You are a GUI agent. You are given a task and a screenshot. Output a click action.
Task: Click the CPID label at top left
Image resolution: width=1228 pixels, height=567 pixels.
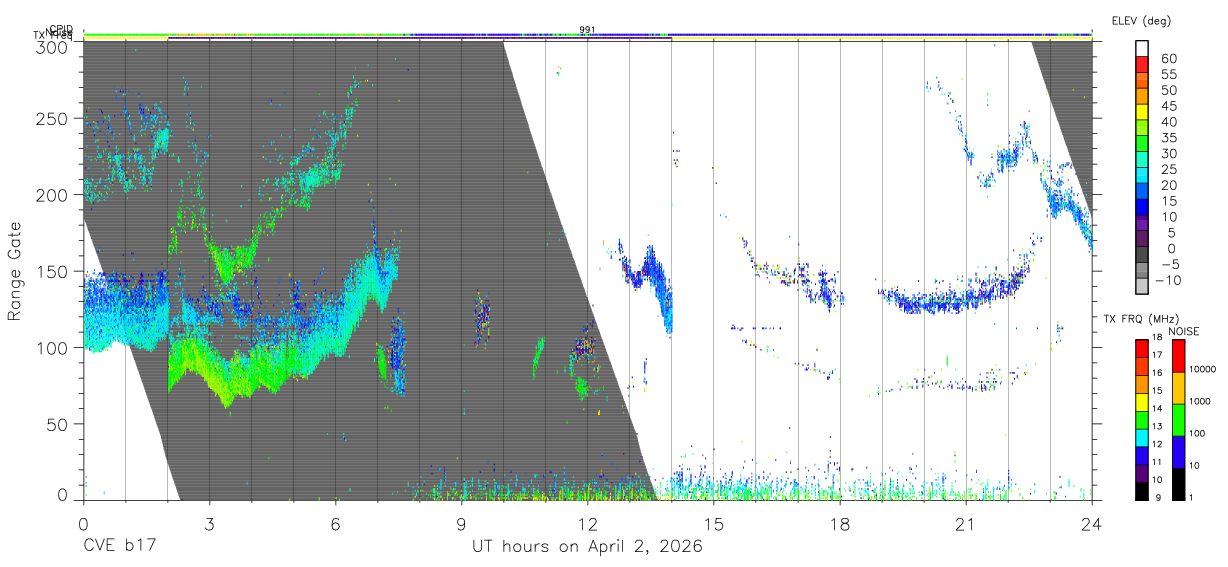coord(60,29)
